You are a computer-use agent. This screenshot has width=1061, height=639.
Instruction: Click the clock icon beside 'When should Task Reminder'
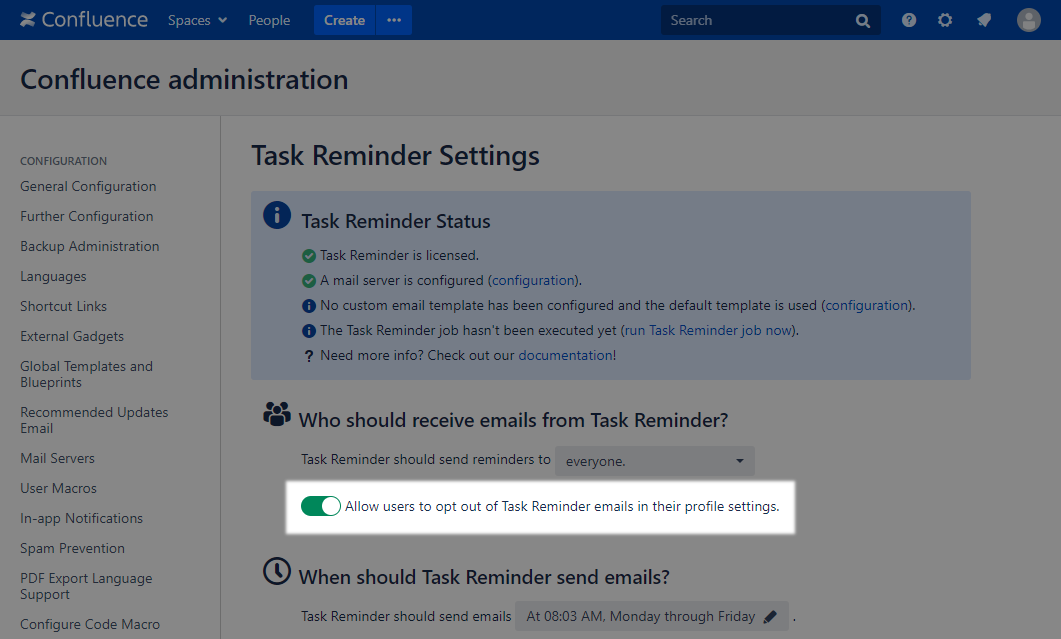[277, 571]
